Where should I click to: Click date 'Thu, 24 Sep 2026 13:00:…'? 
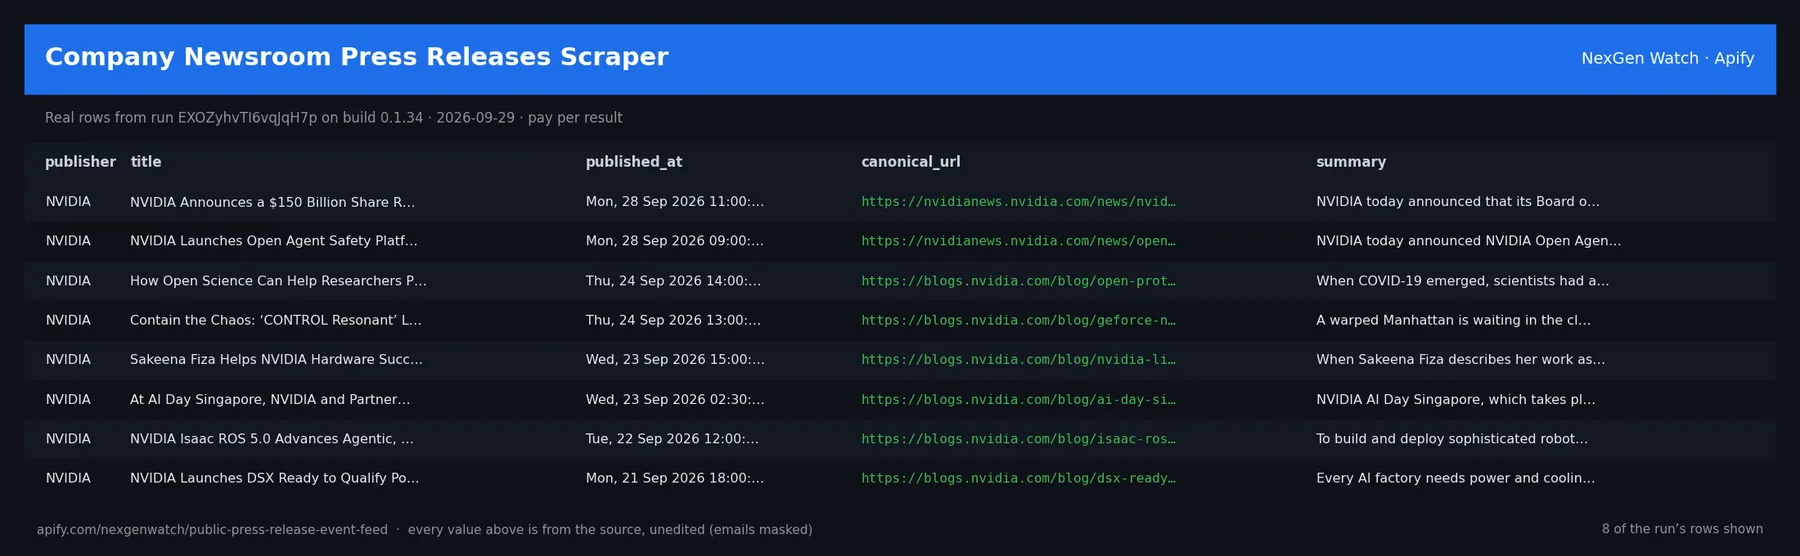673,320
